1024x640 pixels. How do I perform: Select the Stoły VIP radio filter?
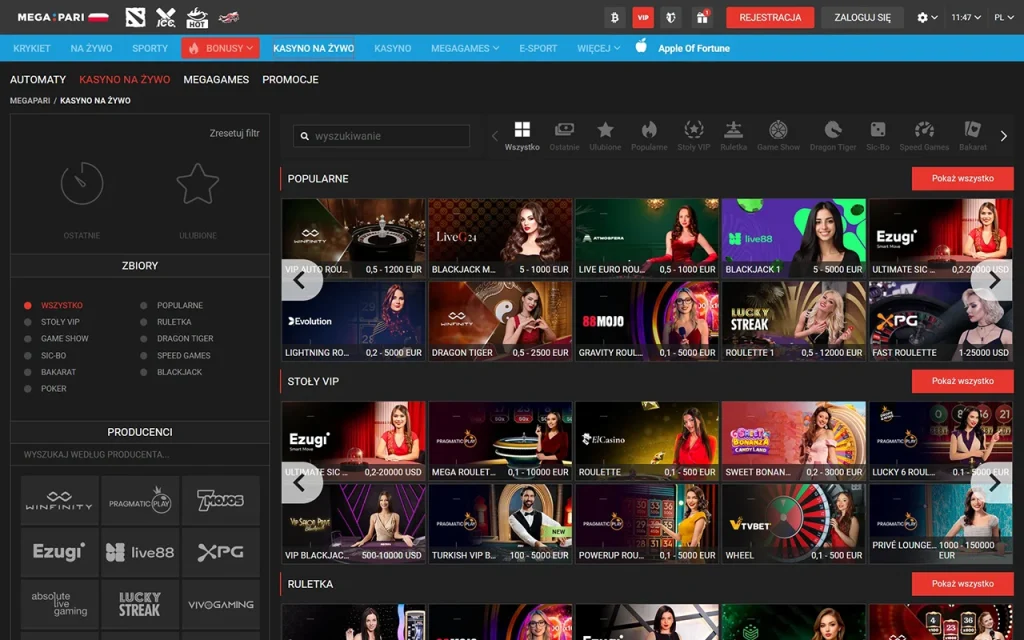tap(27, 322)
